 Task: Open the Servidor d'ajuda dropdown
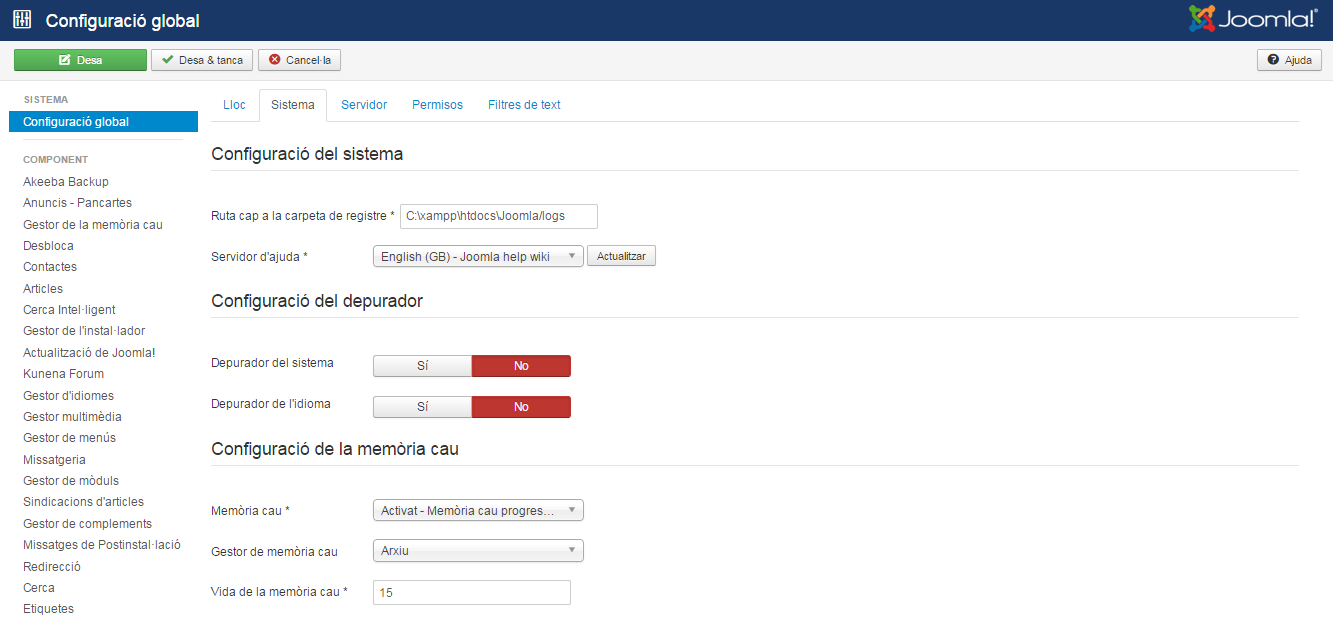coord(477,257)
